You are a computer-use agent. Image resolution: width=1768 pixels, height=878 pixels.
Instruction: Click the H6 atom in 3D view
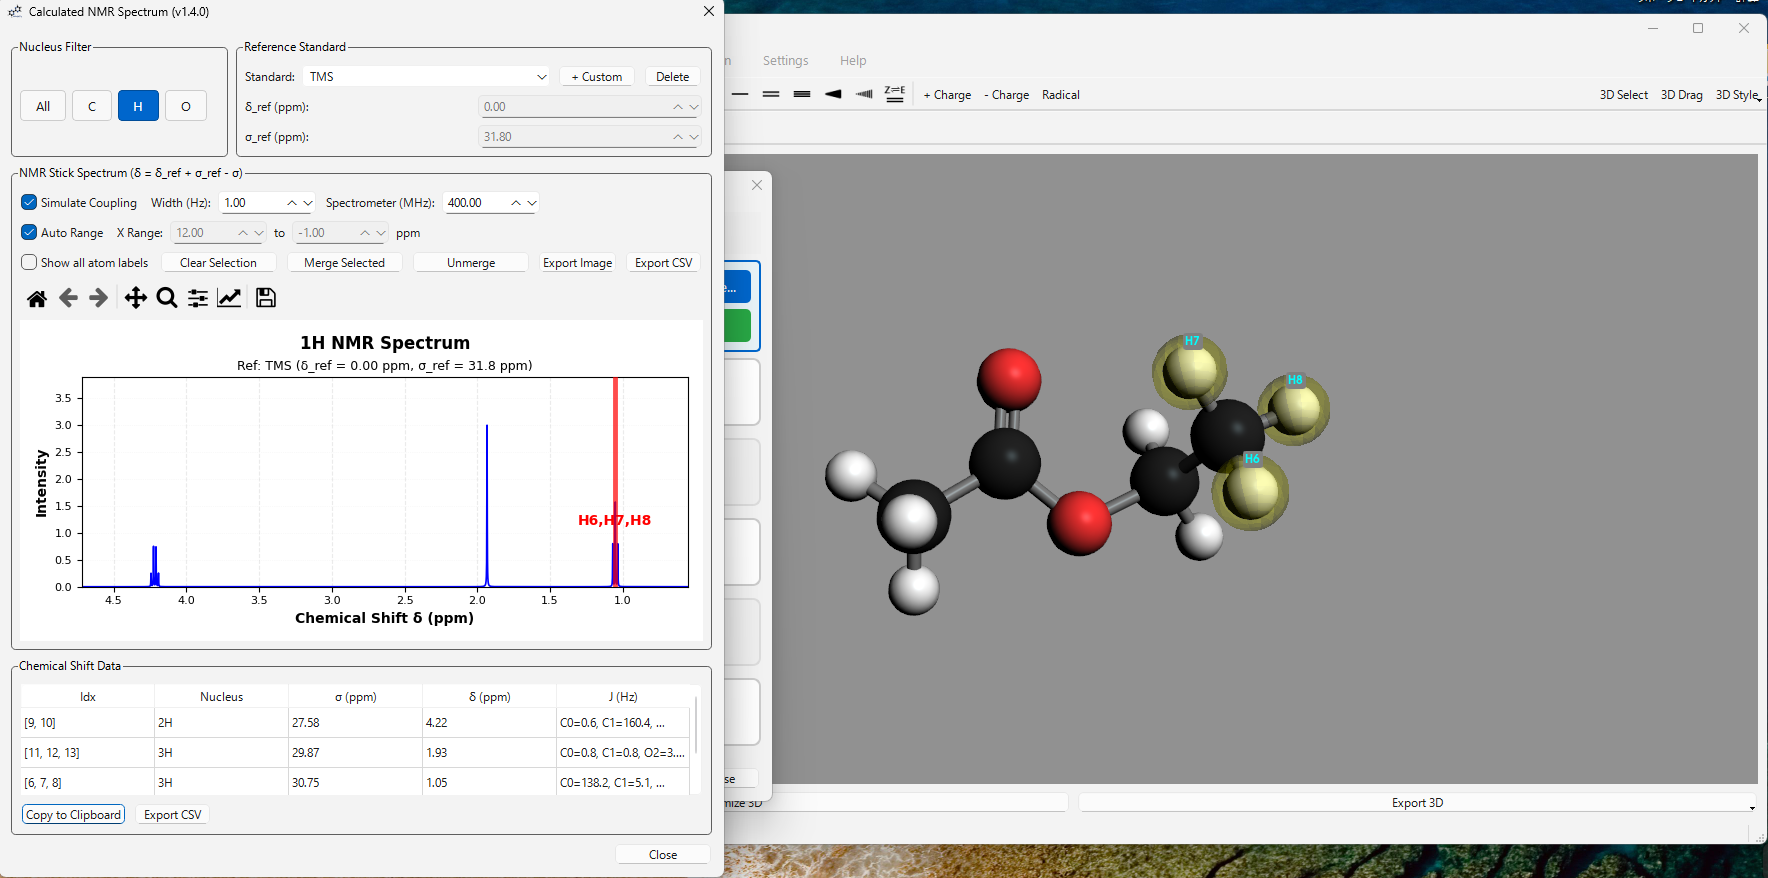[x=1251, y=491]
